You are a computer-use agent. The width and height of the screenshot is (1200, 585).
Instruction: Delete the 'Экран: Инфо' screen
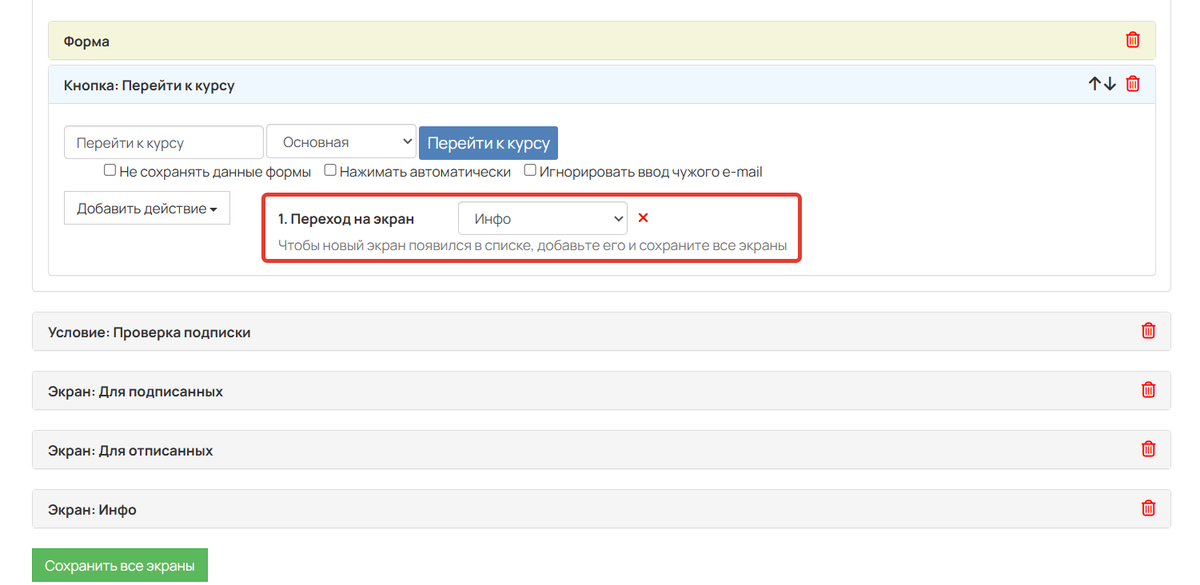pos(1148,509)
